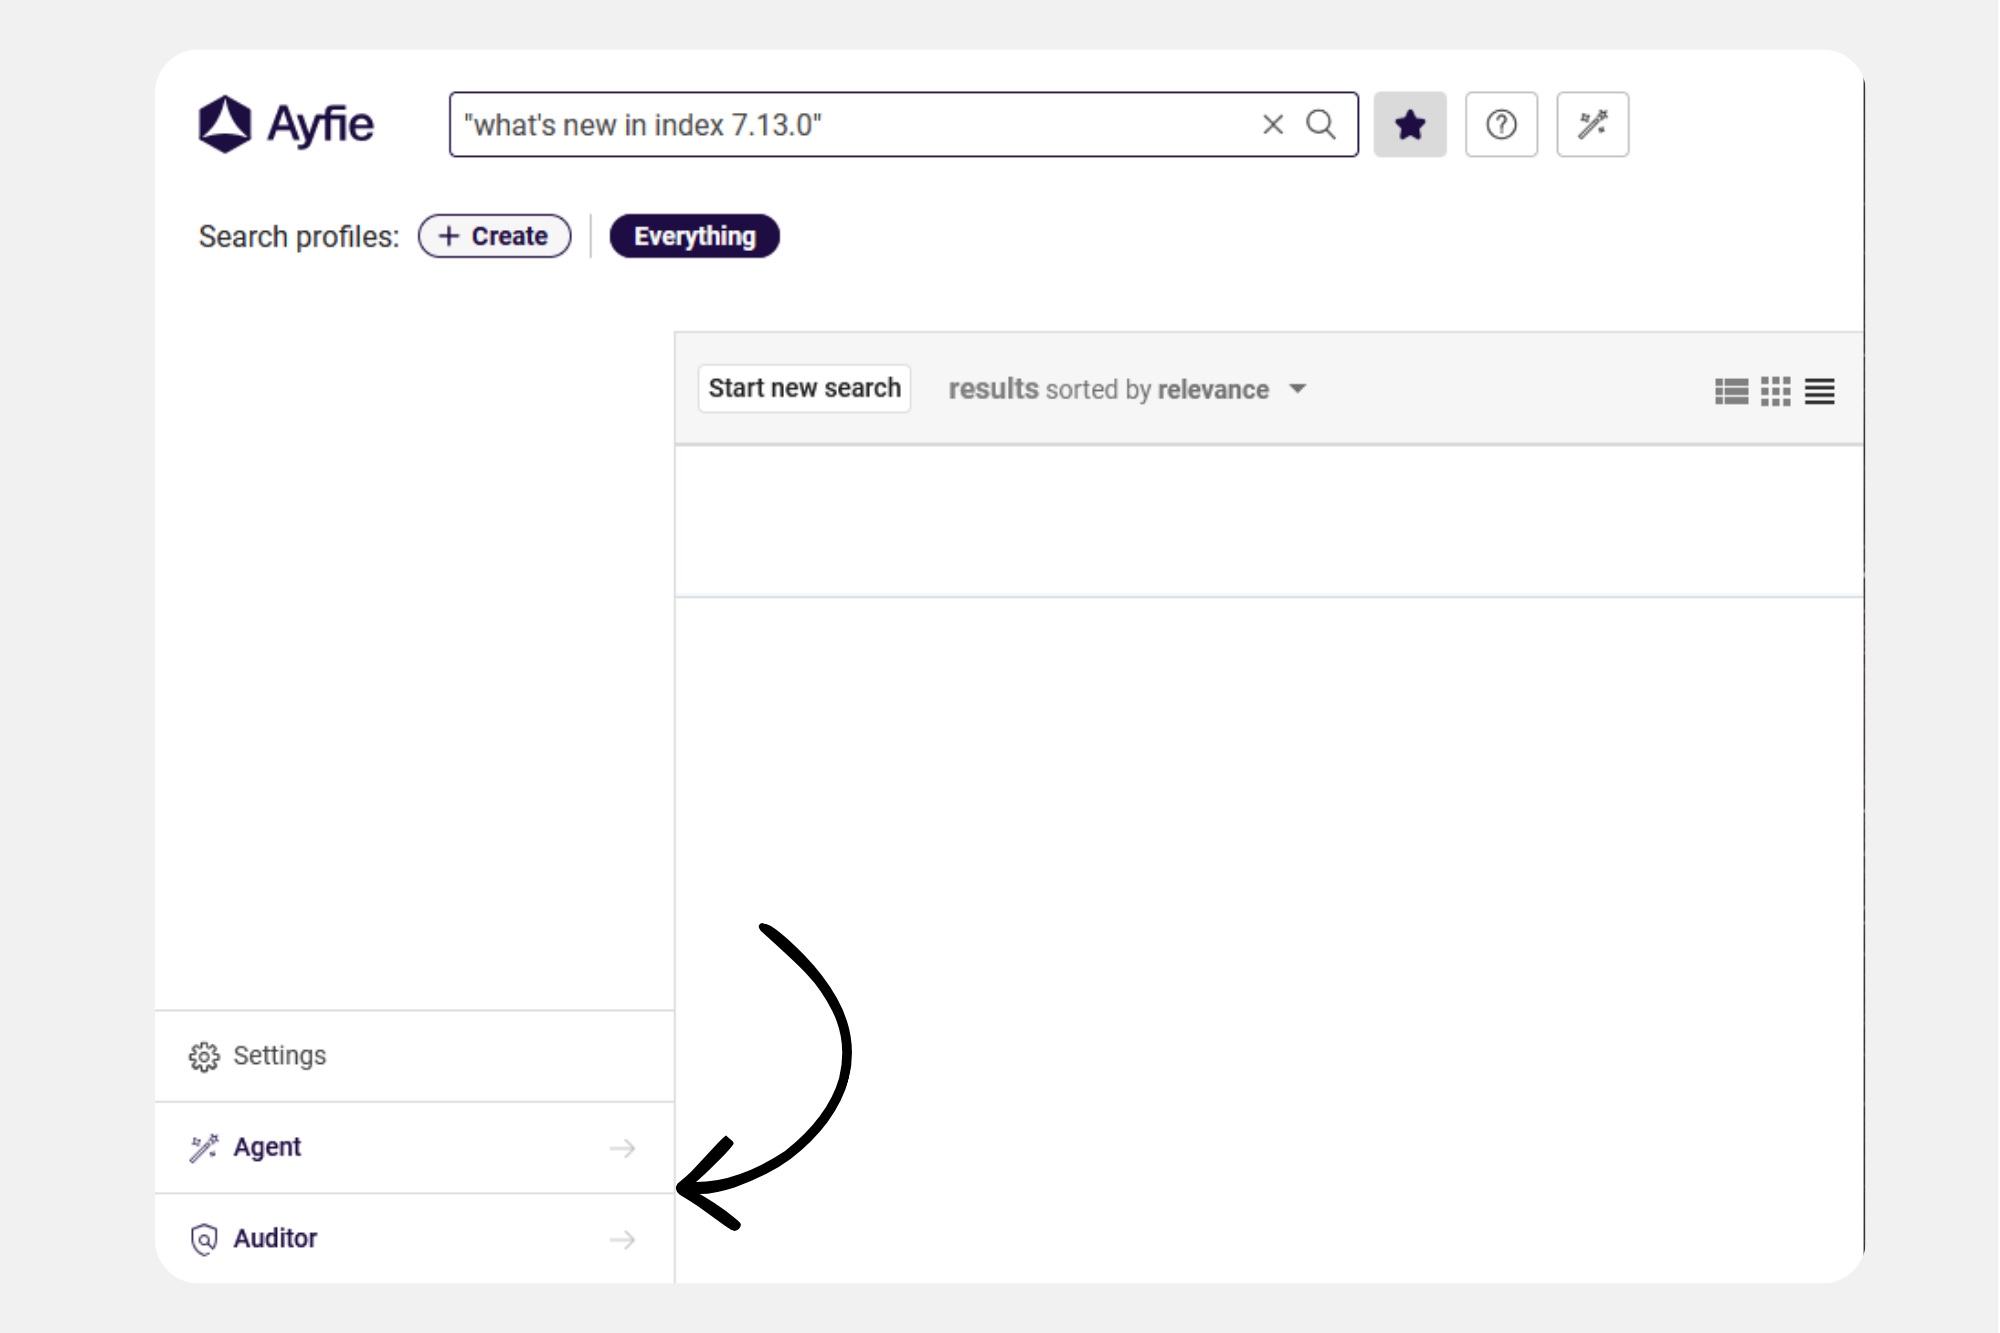Click the star favorites button
2000x1333 pixels.
coord(1409,125)
